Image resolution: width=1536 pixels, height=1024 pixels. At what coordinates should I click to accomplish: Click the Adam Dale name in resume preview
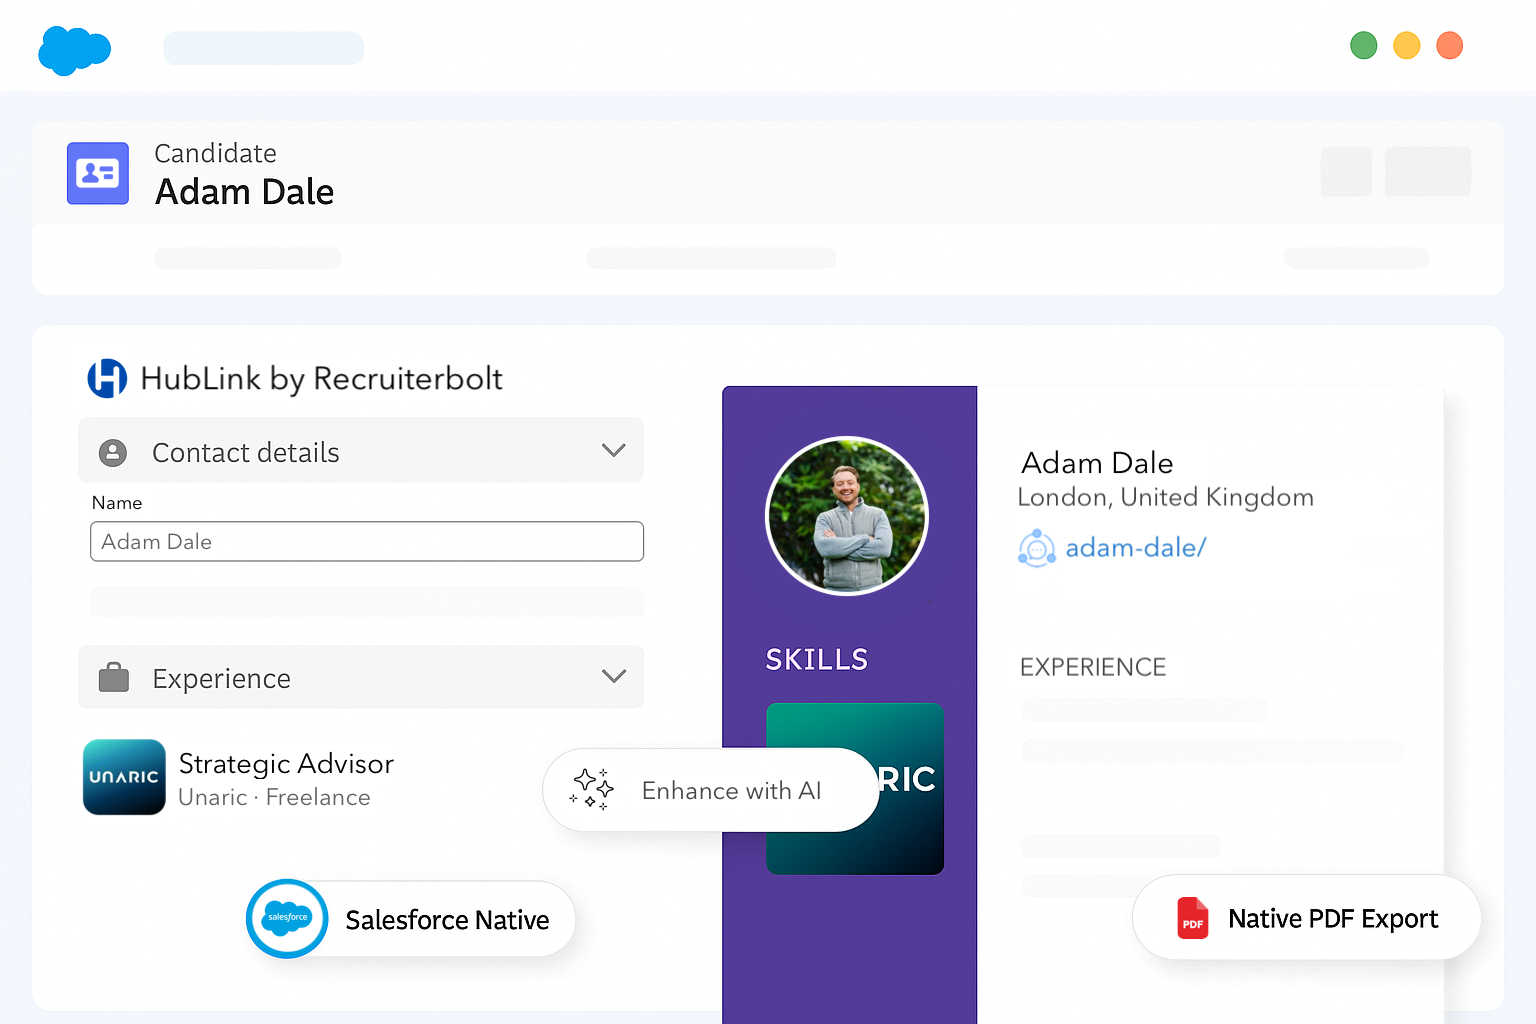(x=1097, y=463)
